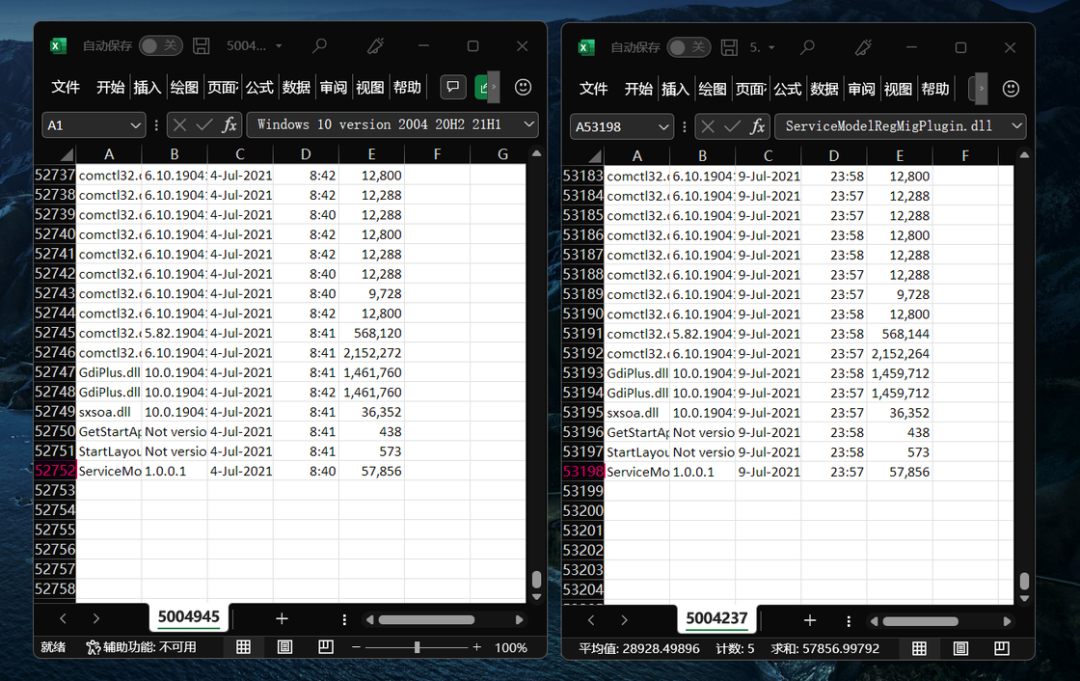Select row 52752 header in left window
The width and height of the screenshot is (1080, 681).
pos(54,471)
